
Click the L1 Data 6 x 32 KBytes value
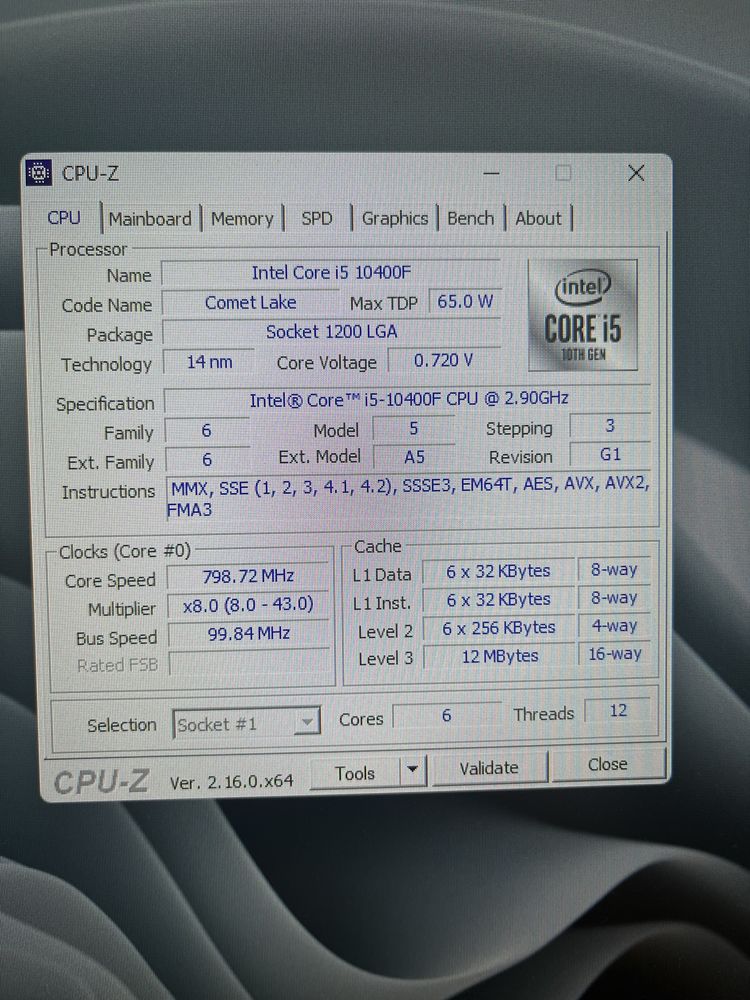pyautogui.click(x=498, y=571)
